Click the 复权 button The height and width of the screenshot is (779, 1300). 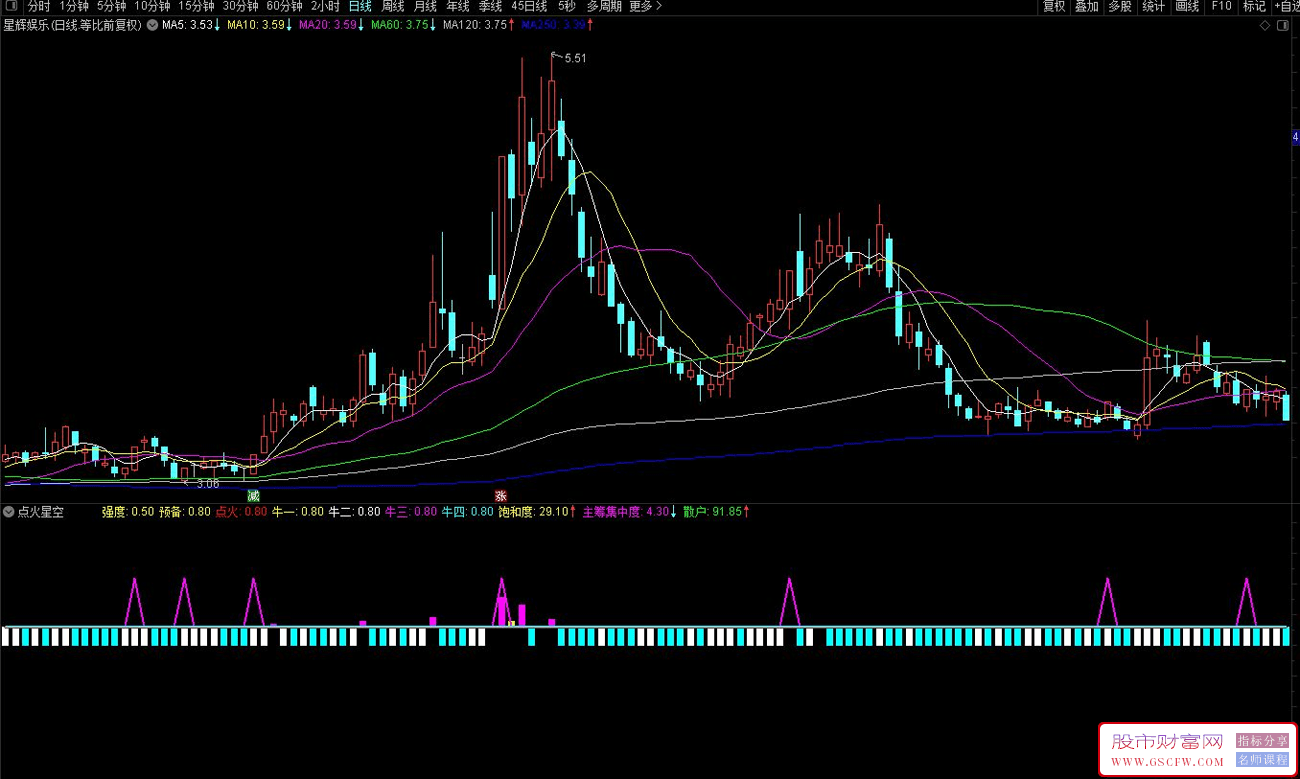[x=1054, y=6]
